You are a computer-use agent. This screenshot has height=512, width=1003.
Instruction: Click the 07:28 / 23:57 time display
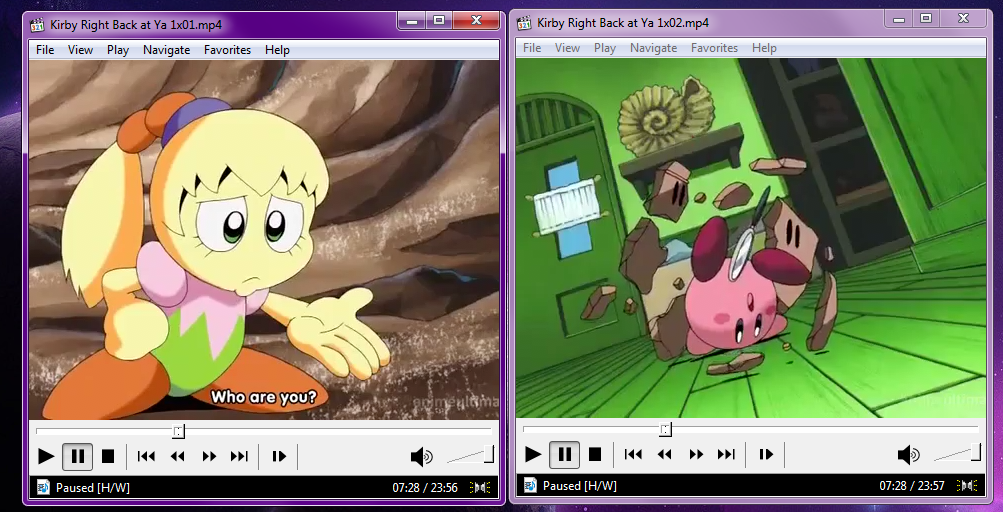click(912, 486)
